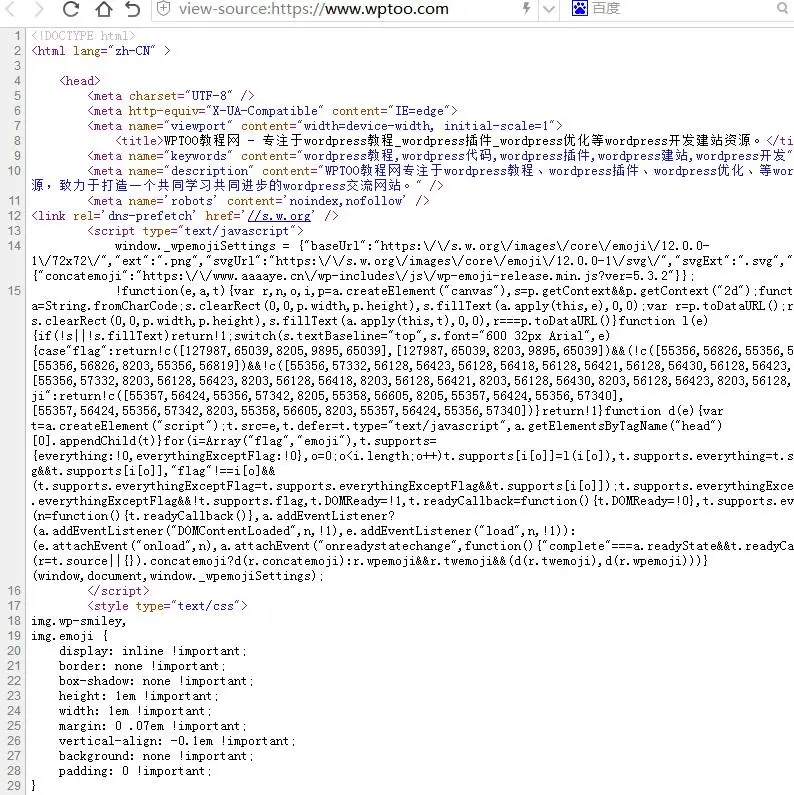Click the border: none !important line
This screenshot has width=794, height=795.
pos(142,666)
